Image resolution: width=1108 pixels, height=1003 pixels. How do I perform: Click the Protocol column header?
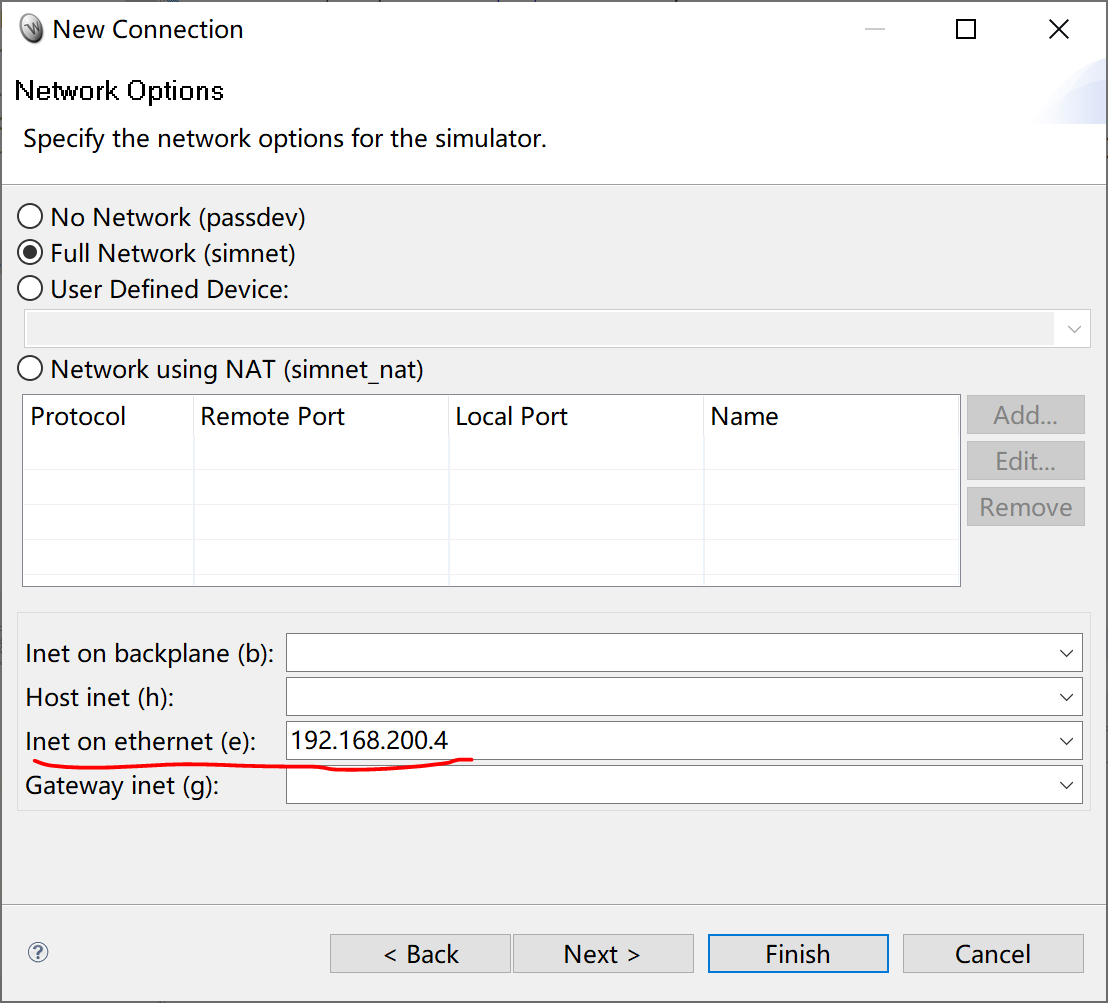tap(78, 416)
